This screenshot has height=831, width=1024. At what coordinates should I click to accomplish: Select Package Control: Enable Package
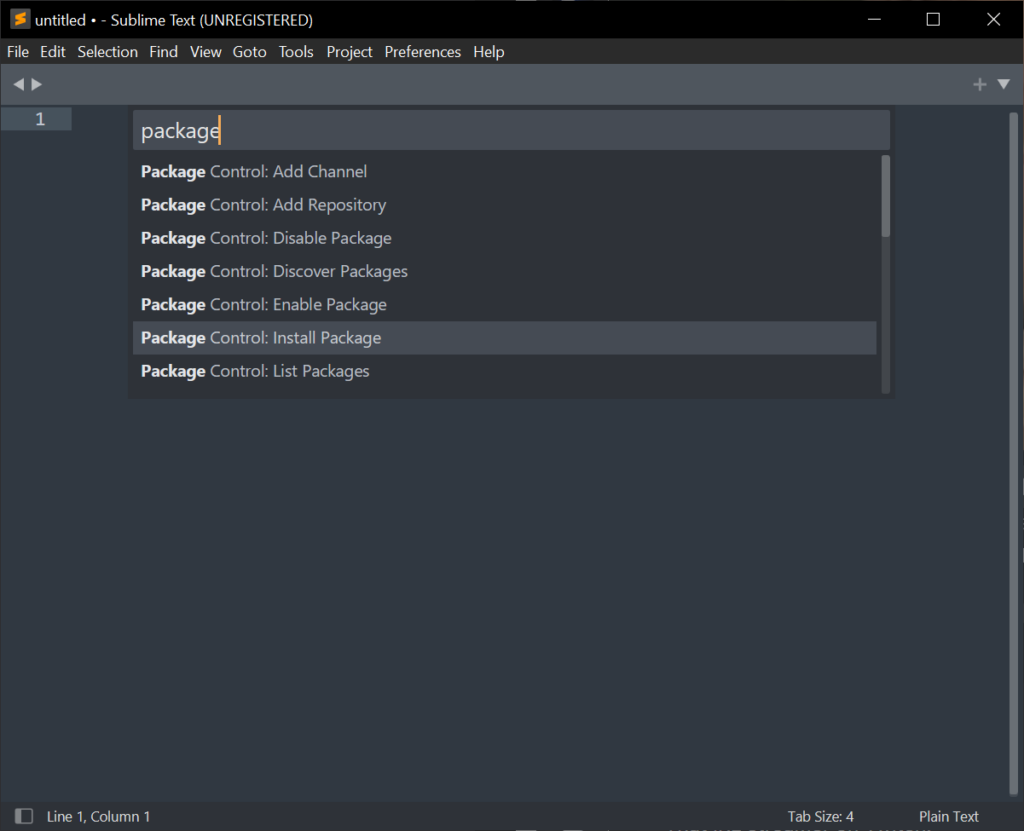[x=504, y=305]
